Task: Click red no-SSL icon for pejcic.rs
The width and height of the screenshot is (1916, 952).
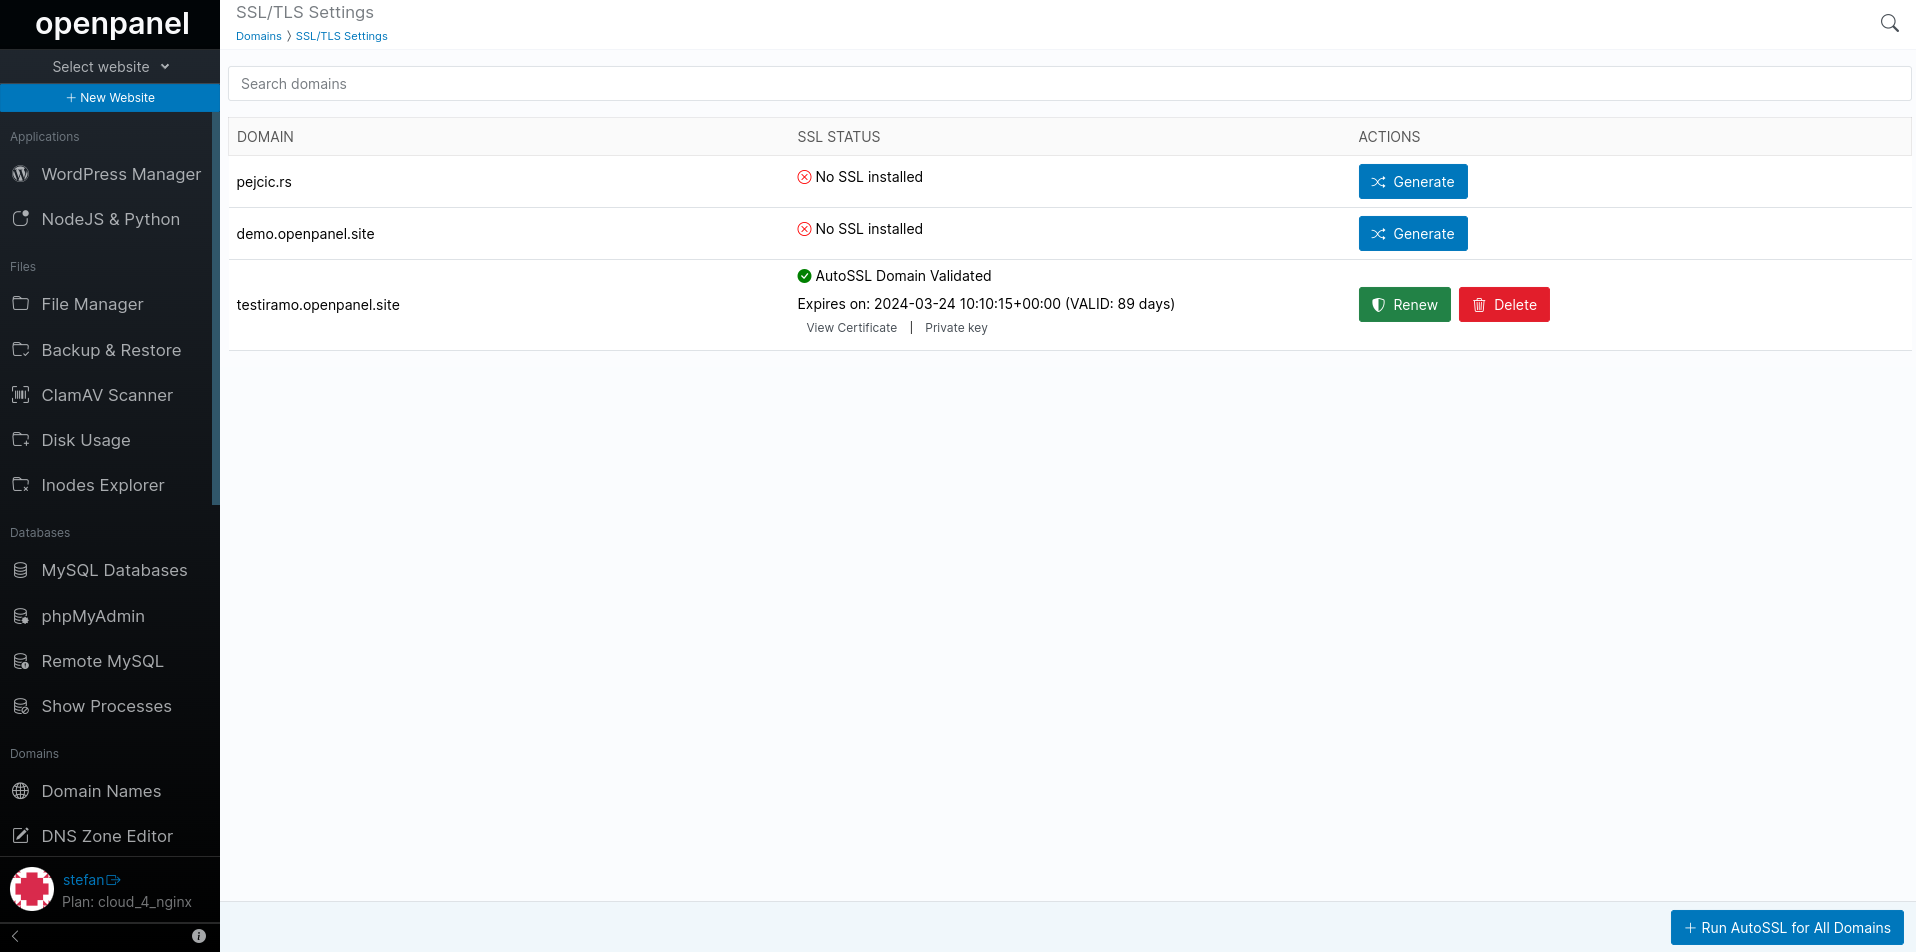Action: point(804,177)
